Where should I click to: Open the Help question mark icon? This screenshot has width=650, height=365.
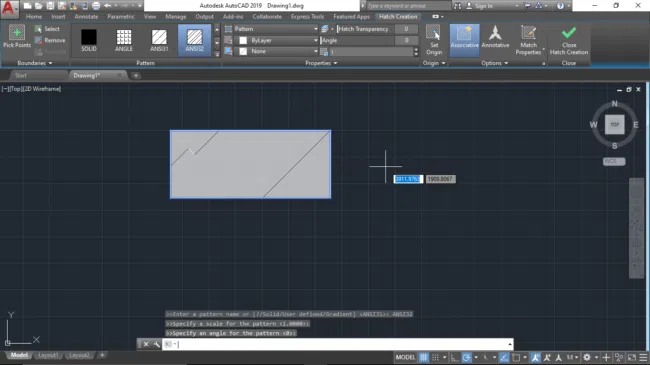click(560, 6)
